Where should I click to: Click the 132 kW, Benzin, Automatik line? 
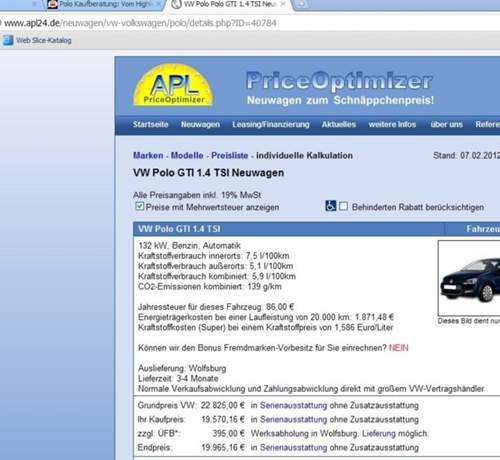pos(189,246)
